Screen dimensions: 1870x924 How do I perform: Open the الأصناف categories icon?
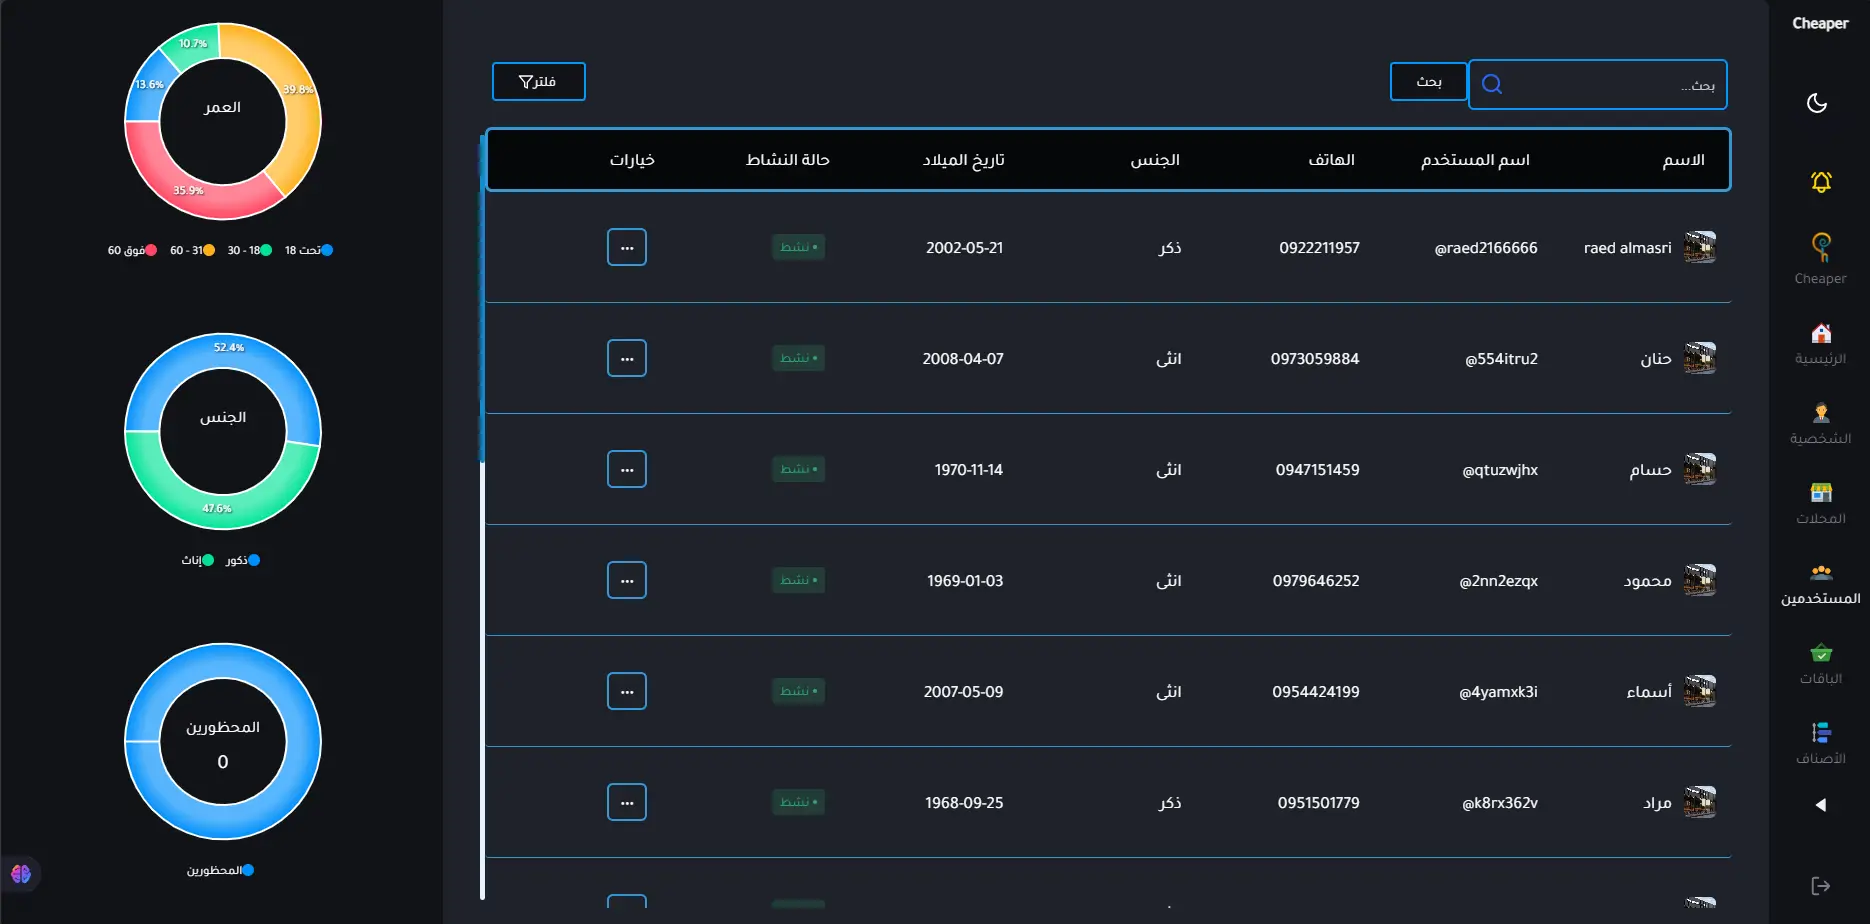1820,732
